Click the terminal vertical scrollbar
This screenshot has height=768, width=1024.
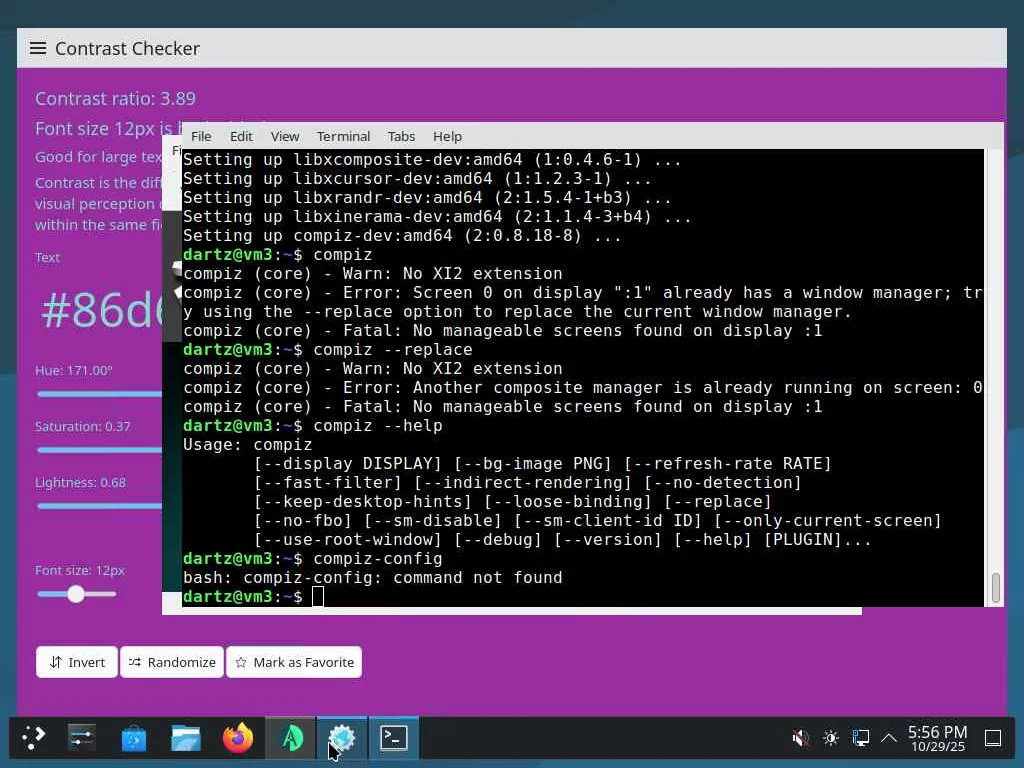pyautogui.click(x=995, y=588)
